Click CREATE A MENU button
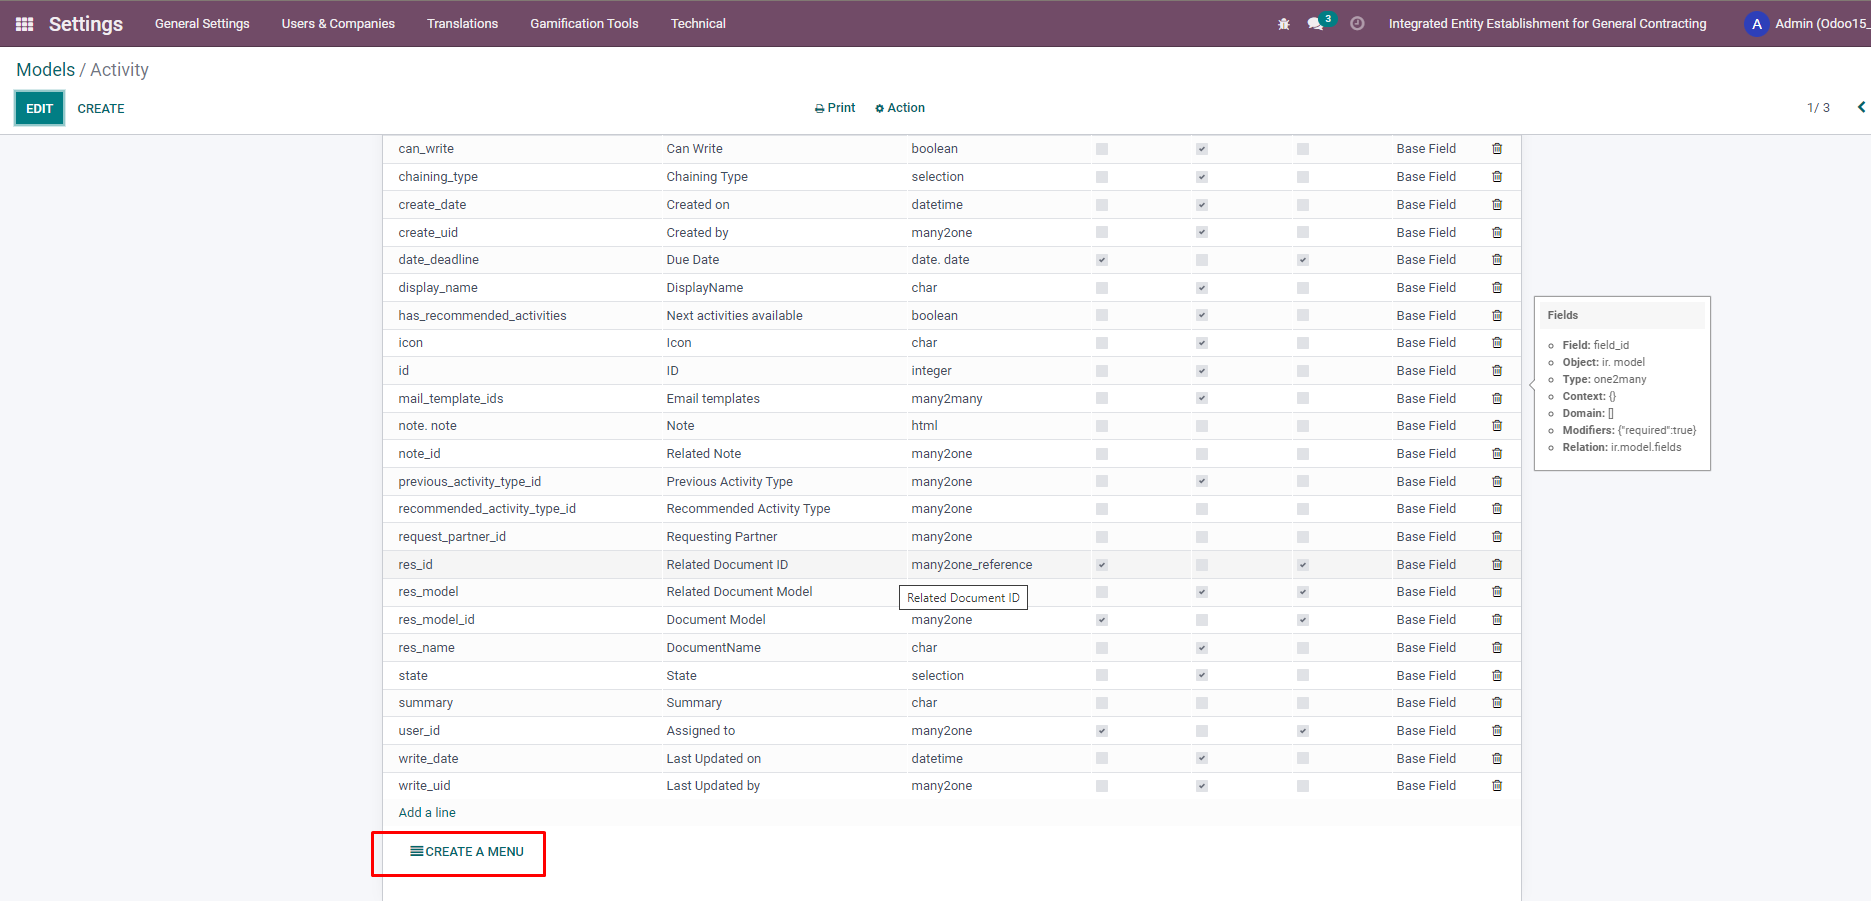The image size is (1871, 901). (x=467, y=852)
